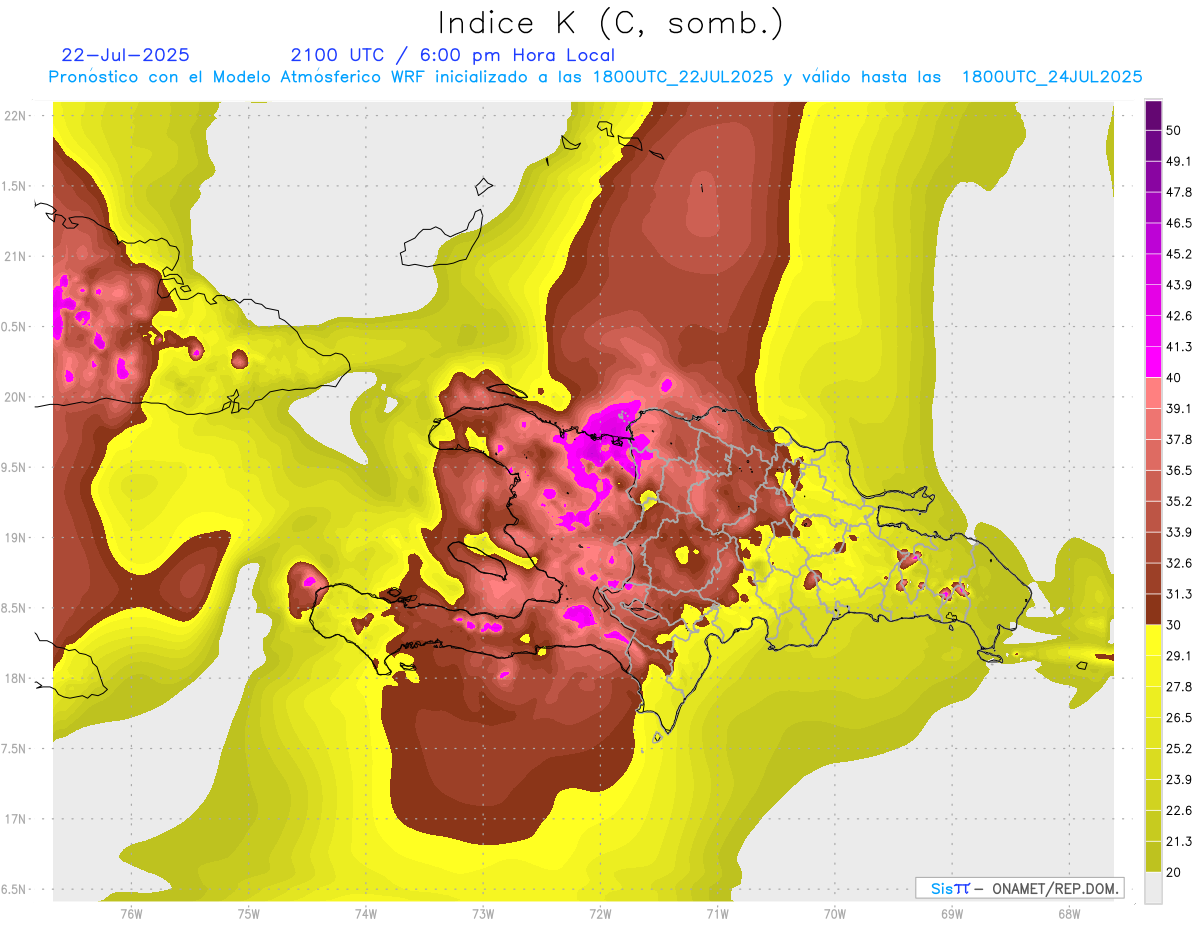Click the legend value "20"
The width and height of the screenshot is (1200, 927).
[1174, 872]
